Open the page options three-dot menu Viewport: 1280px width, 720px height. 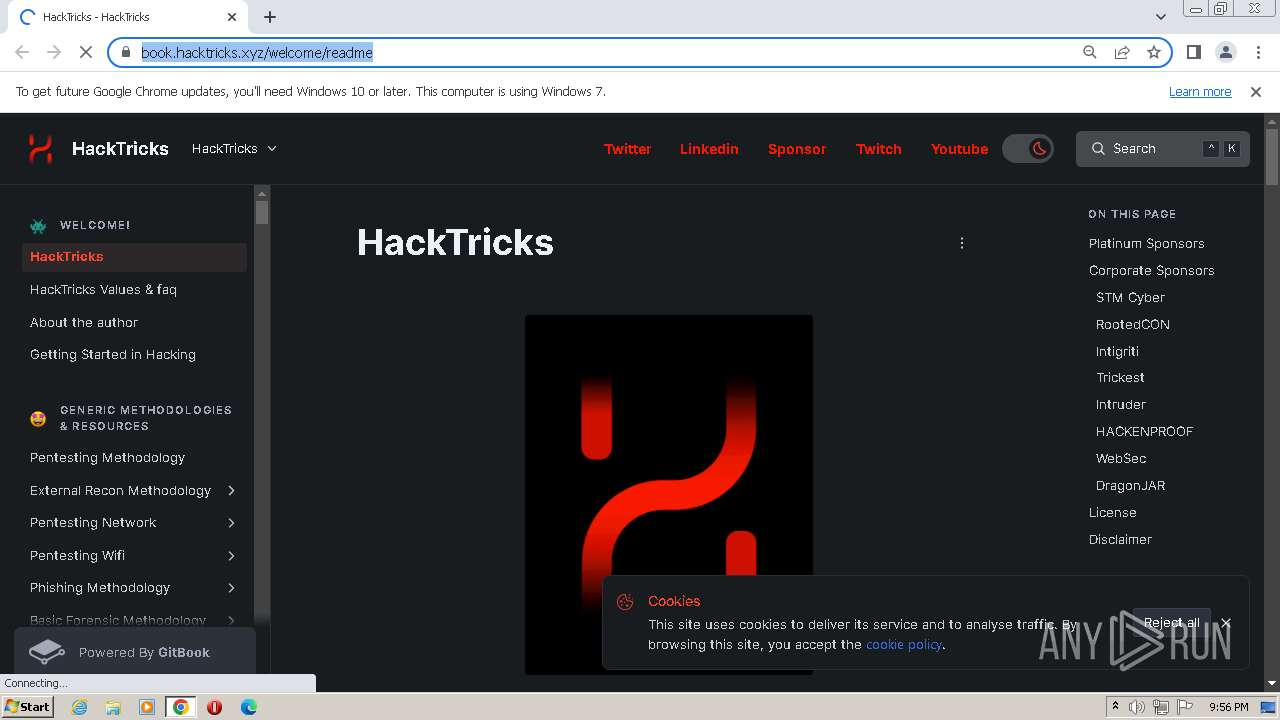pyautogui.click(x=962, y=243)
